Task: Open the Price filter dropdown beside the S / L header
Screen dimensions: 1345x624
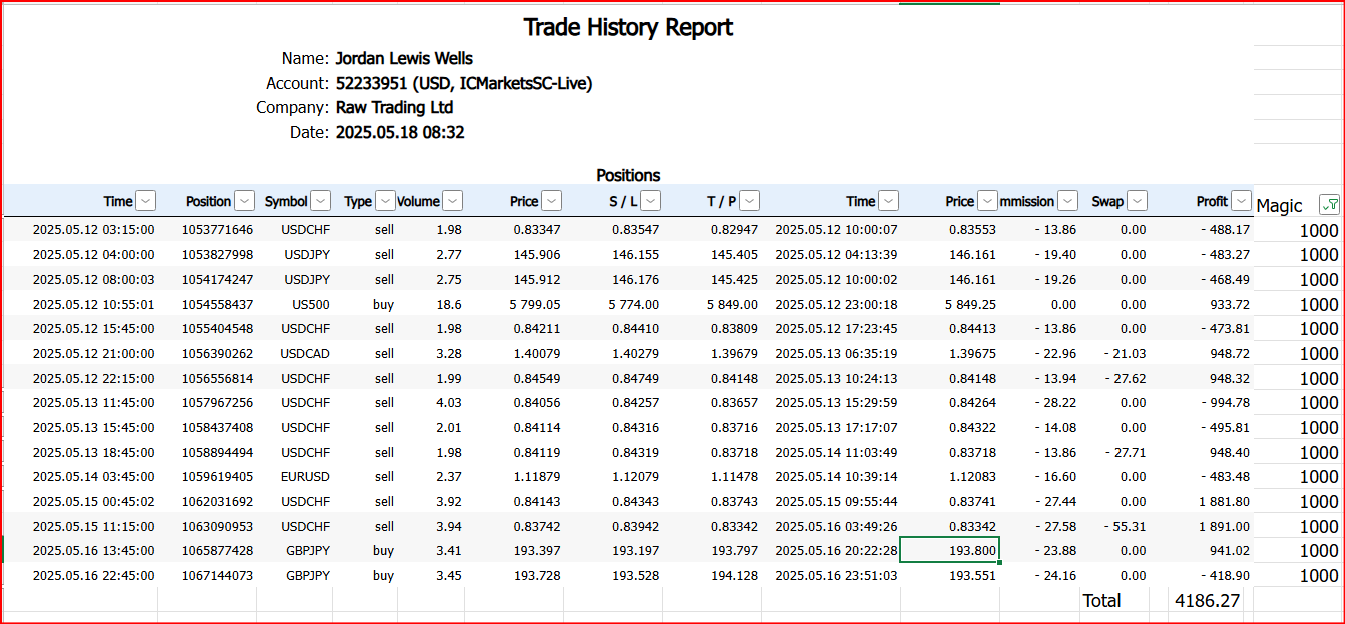Action: (551, 201)
